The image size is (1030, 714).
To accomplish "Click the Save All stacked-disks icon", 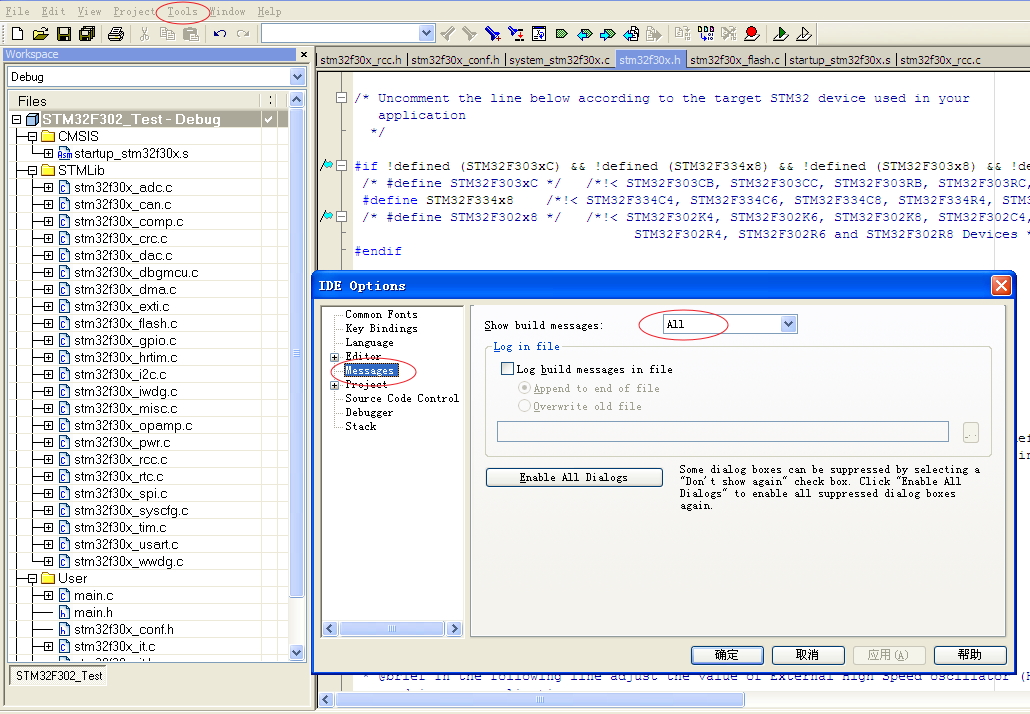I will (x=87, y=34).
